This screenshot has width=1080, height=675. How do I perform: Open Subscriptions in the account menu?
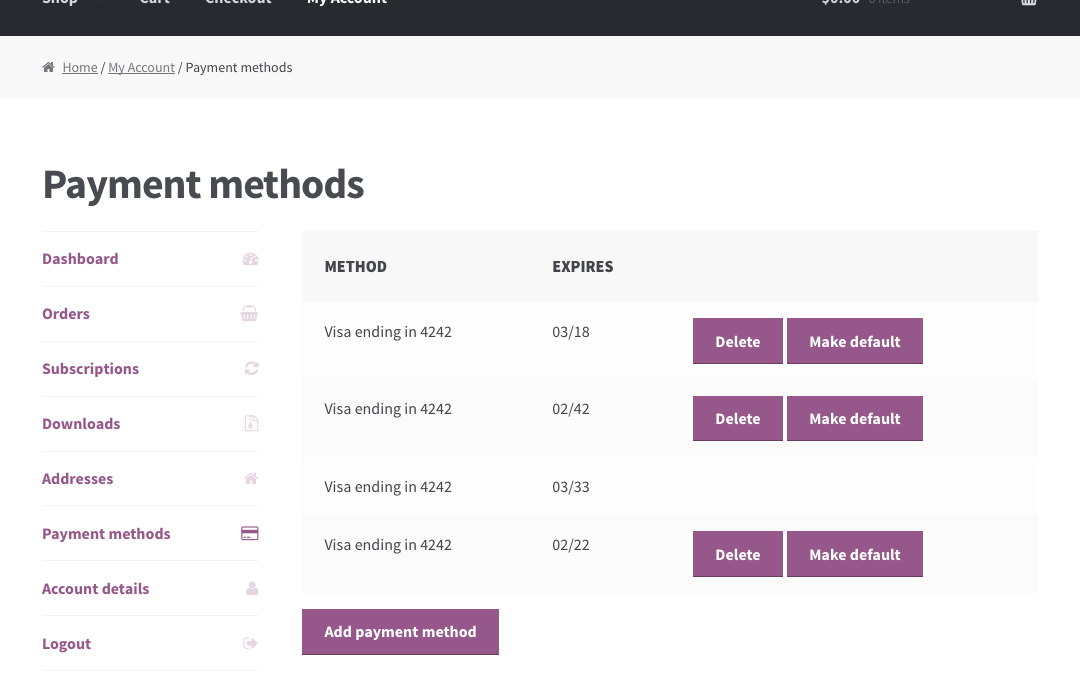tap(90, 369)
